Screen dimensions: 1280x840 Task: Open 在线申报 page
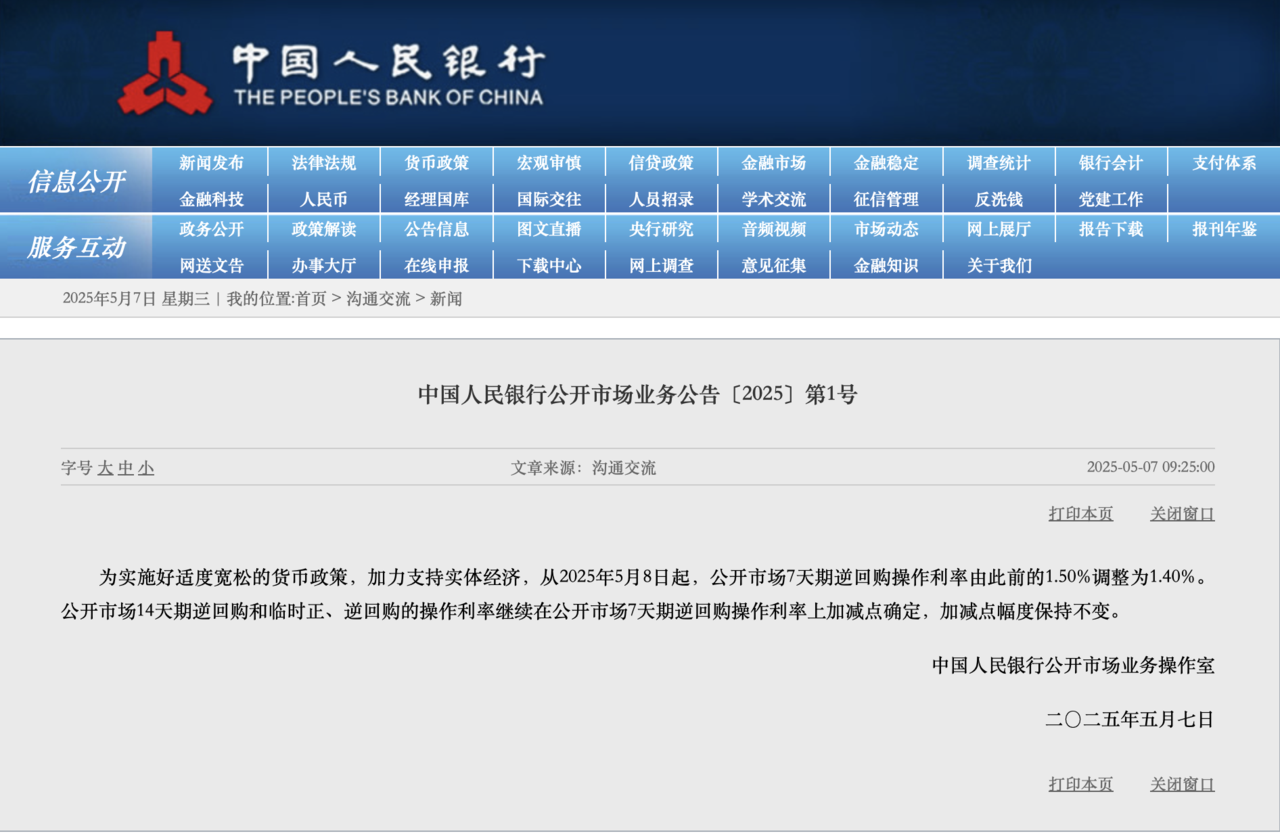(436, 265)
